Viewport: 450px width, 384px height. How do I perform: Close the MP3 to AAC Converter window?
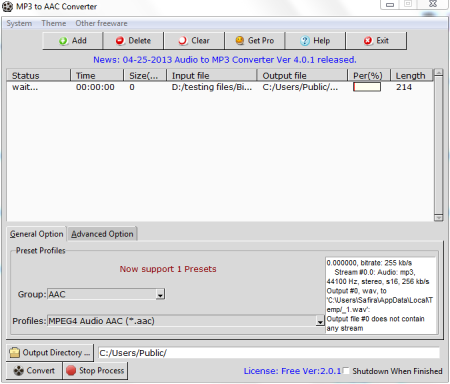[433, 4]
